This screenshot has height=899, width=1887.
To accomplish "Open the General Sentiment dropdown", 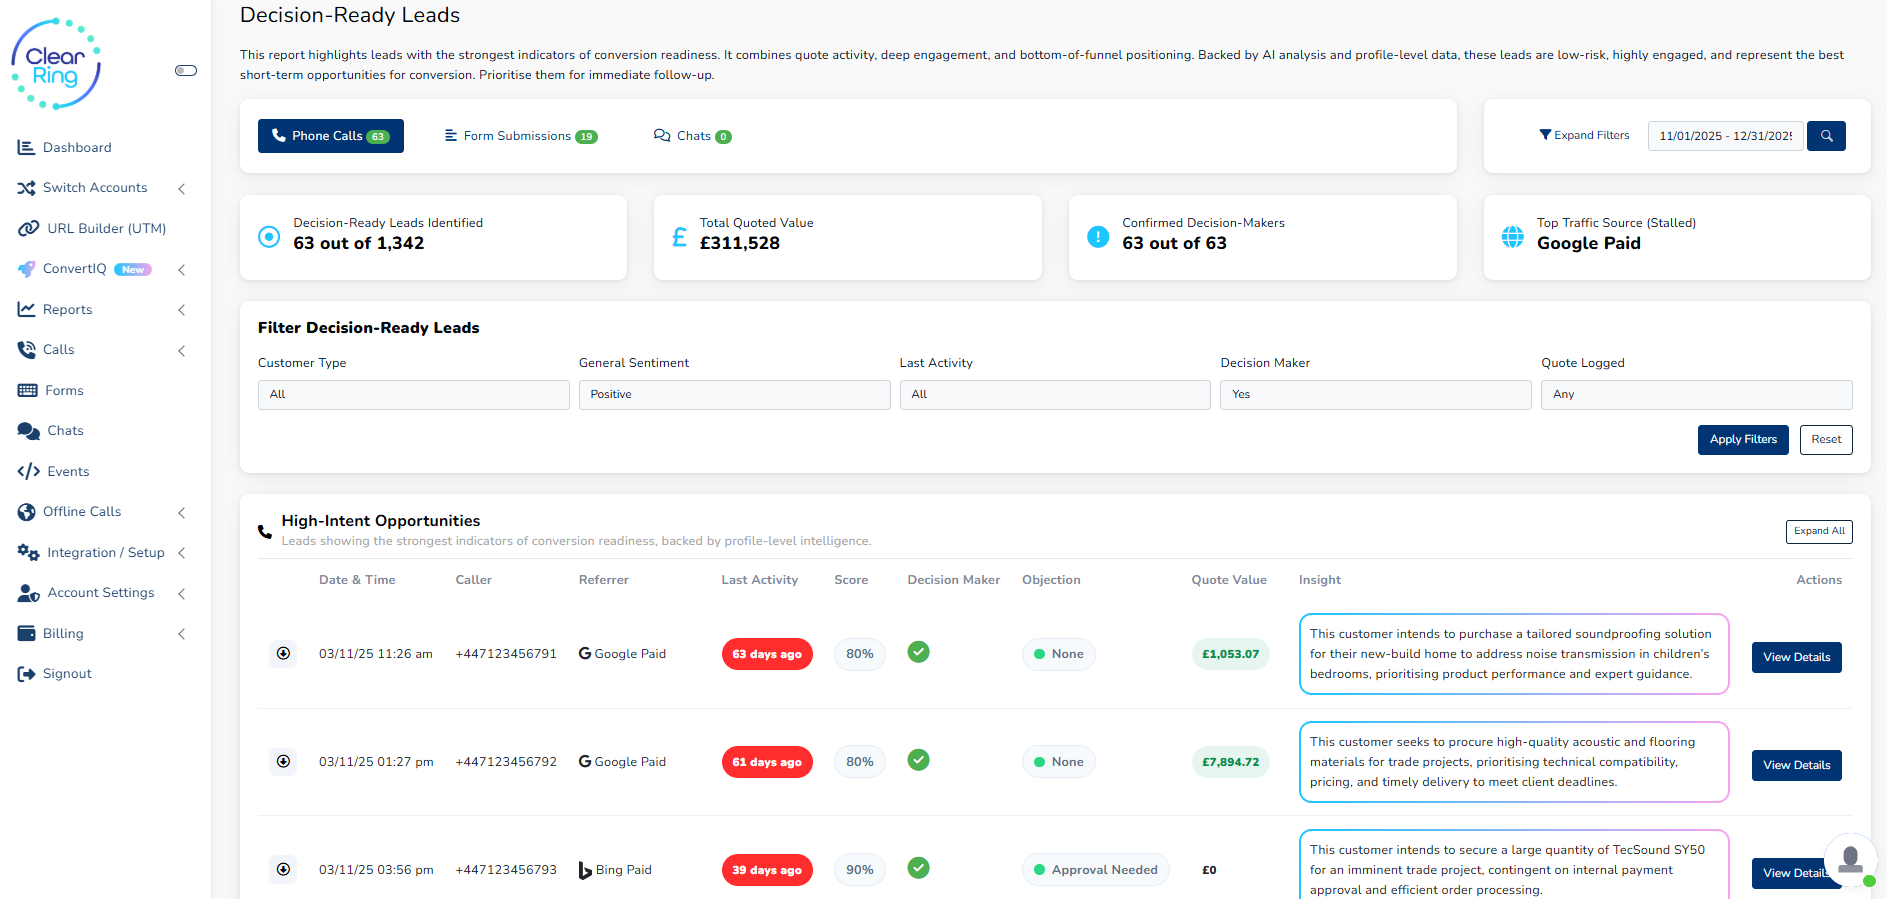I will click(x=734, y=395).
